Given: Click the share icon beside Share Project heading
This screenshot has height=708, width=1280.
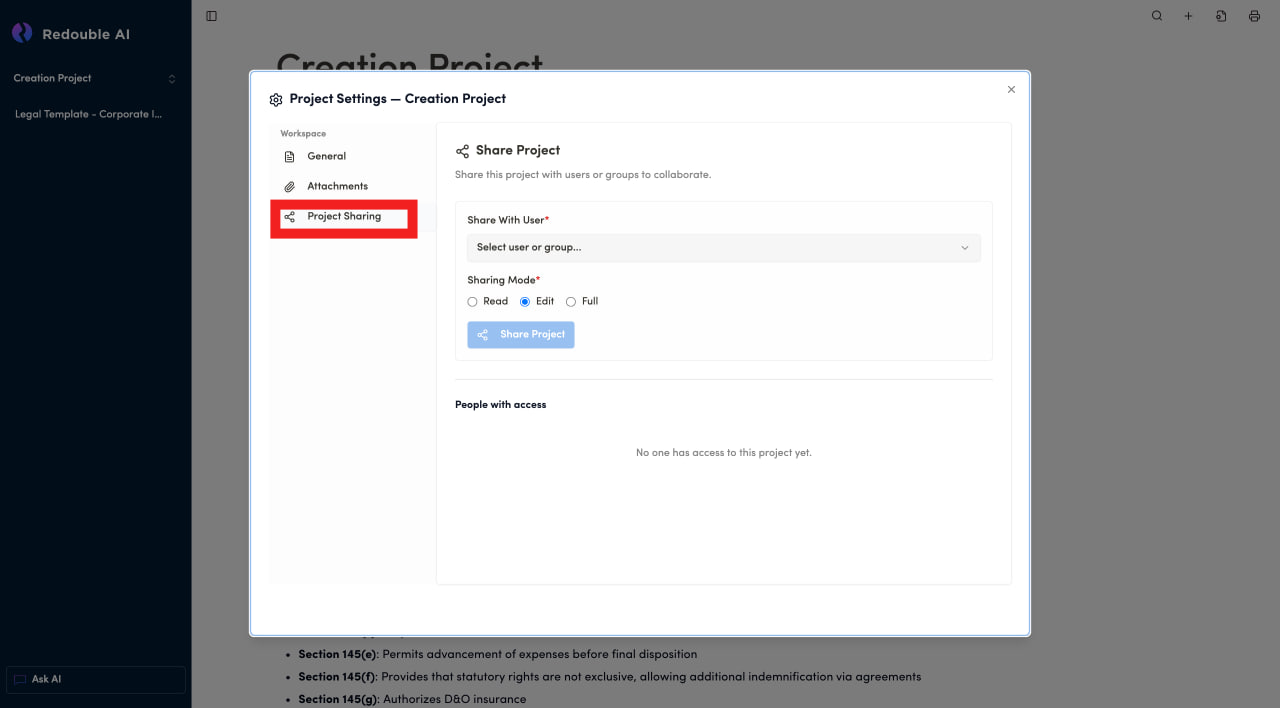Looking at the screenshot, I should [462, 151].
